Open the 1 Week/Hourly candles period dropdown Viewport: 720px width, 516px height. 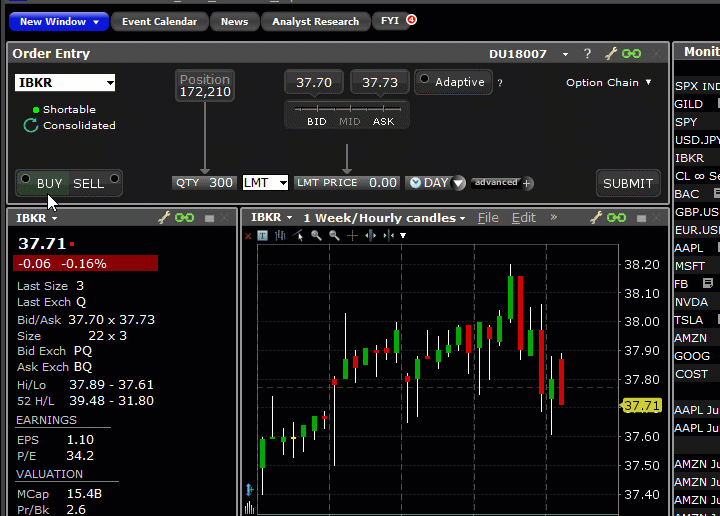pos(385,218)
